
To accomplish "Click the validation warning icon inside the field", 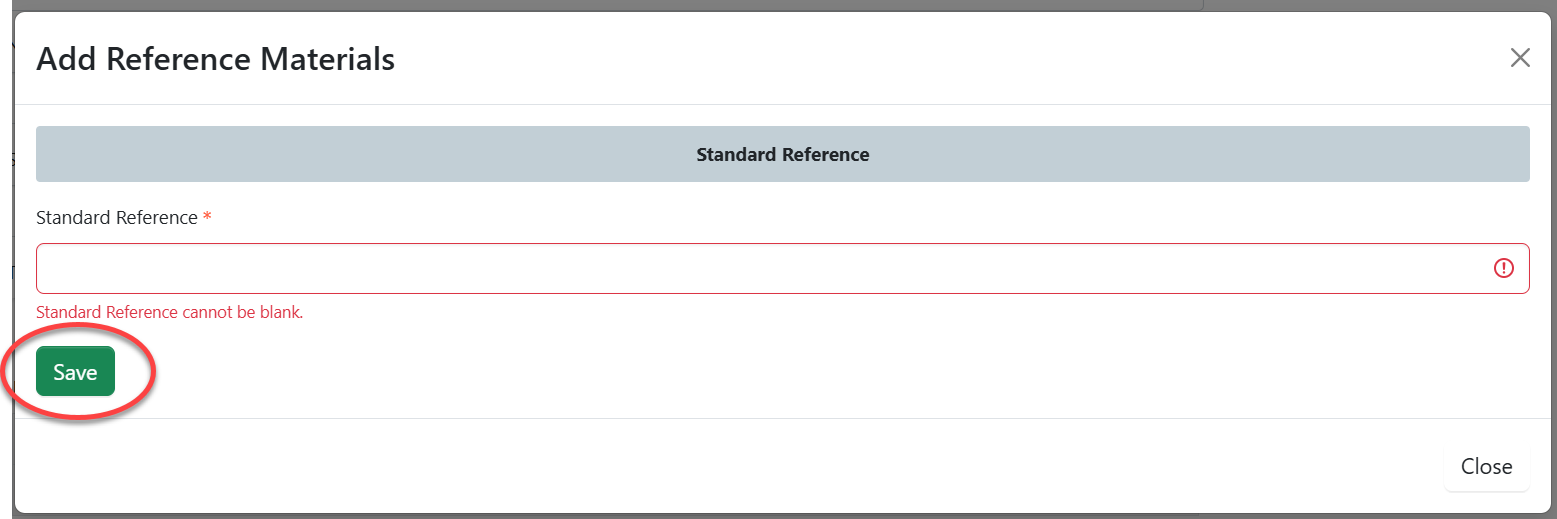I will (1503, 268).
